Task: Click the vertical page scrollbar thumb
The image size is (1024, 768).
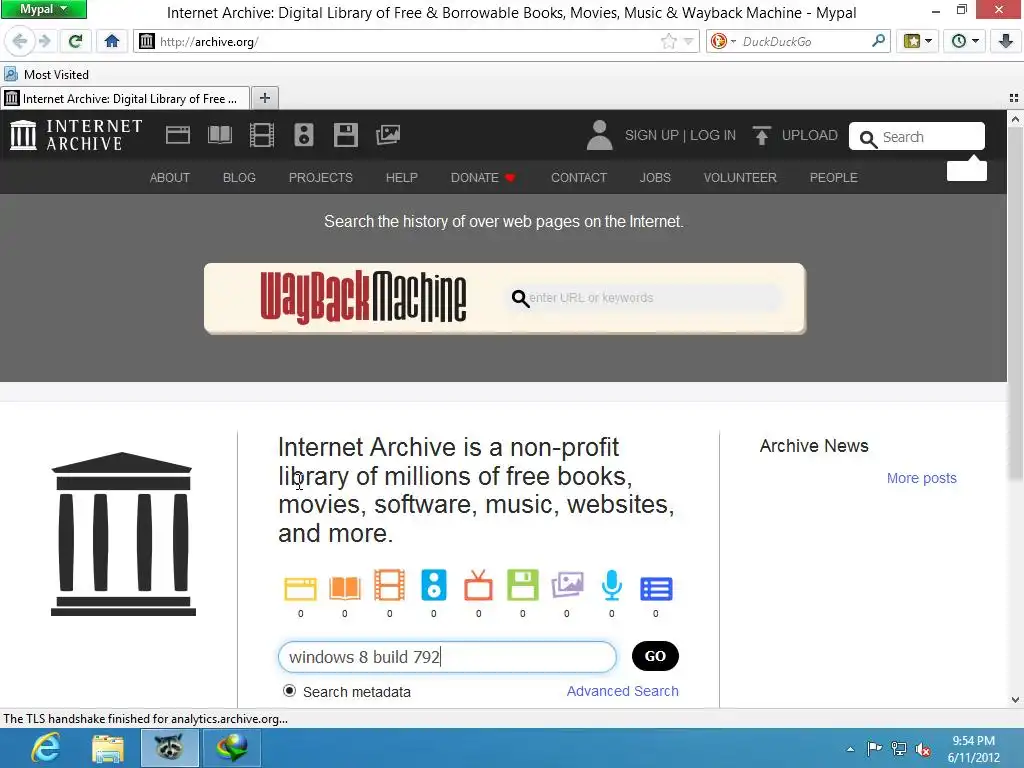Action: pos(1015,305)
